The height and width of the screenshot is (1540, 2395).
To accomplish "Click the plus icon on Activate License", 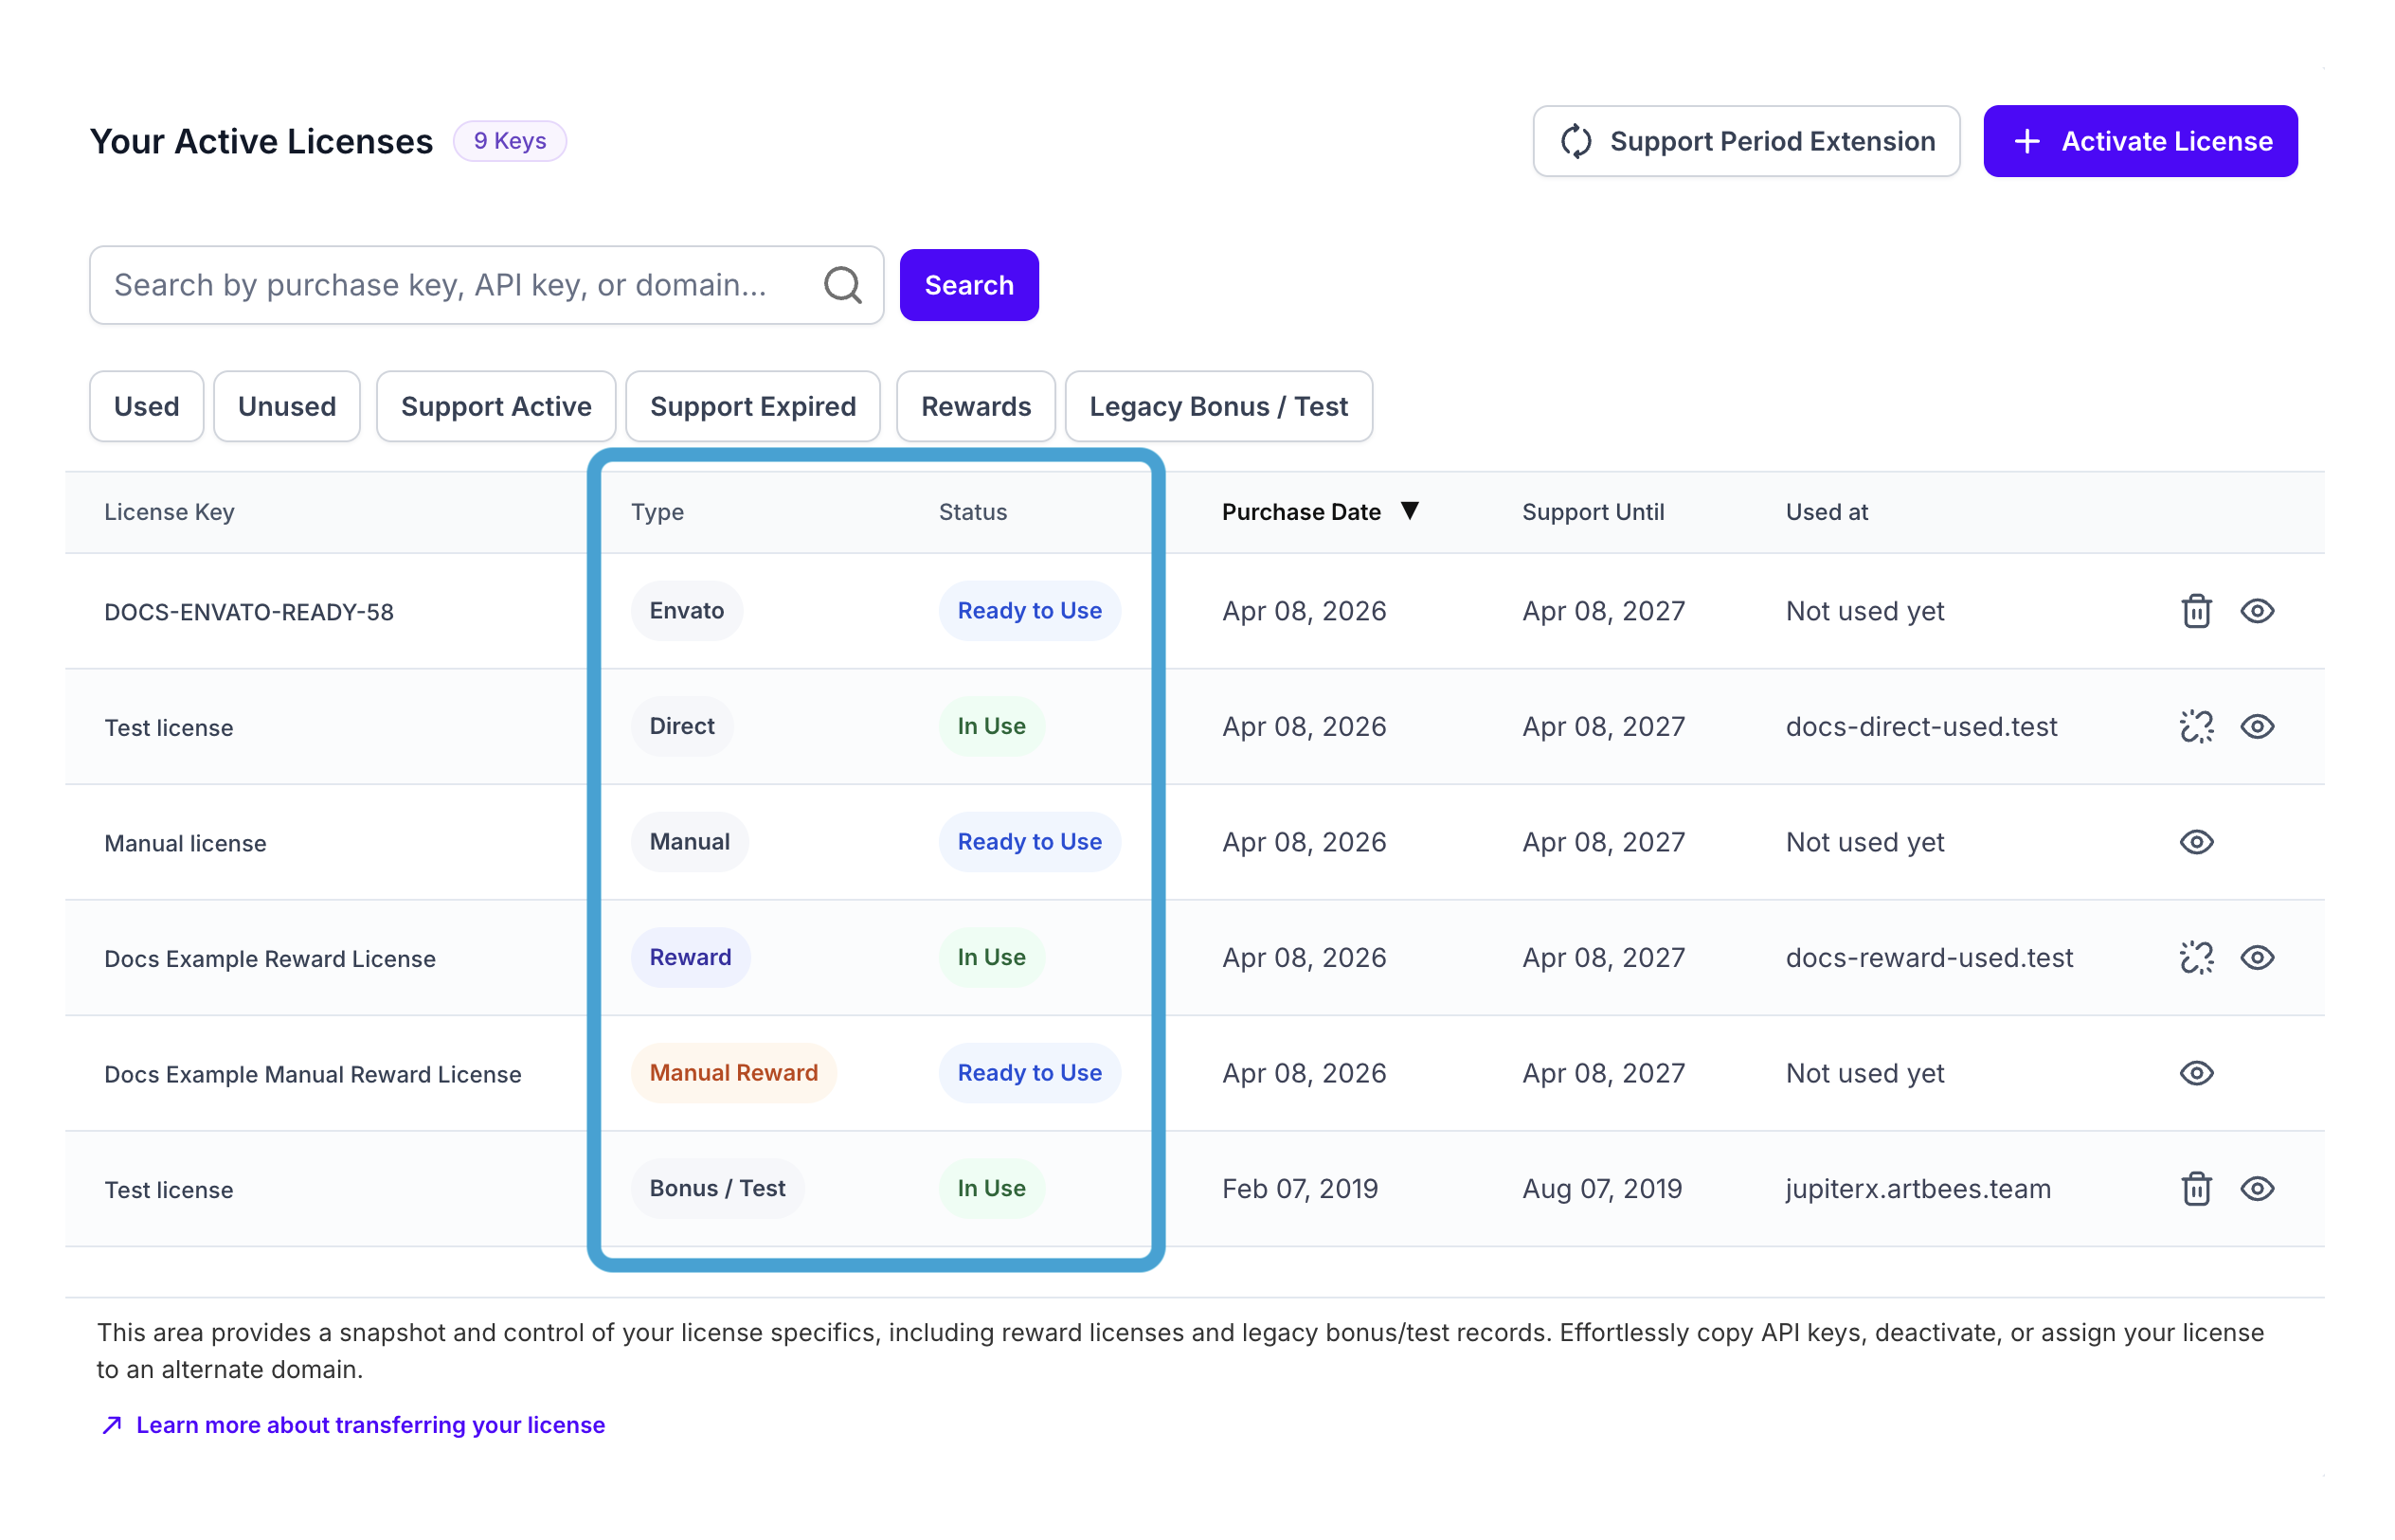I will click(x=2026, y=141).
